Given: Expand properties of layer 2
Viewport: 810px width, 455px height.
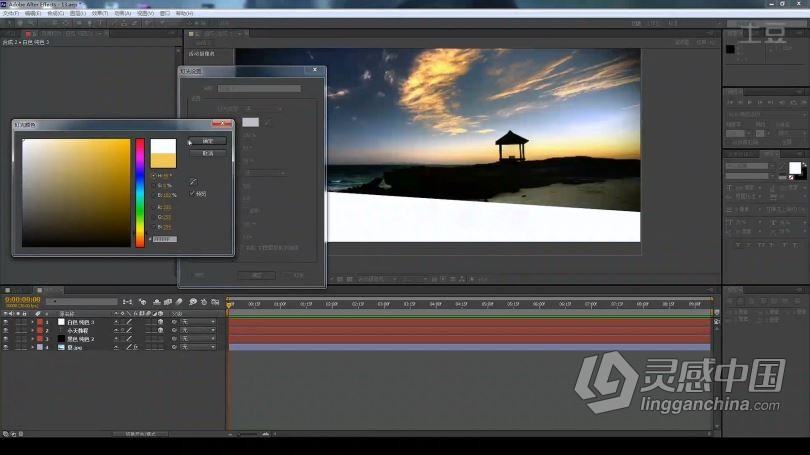Looking at the screenshot, I should (32, 330).
